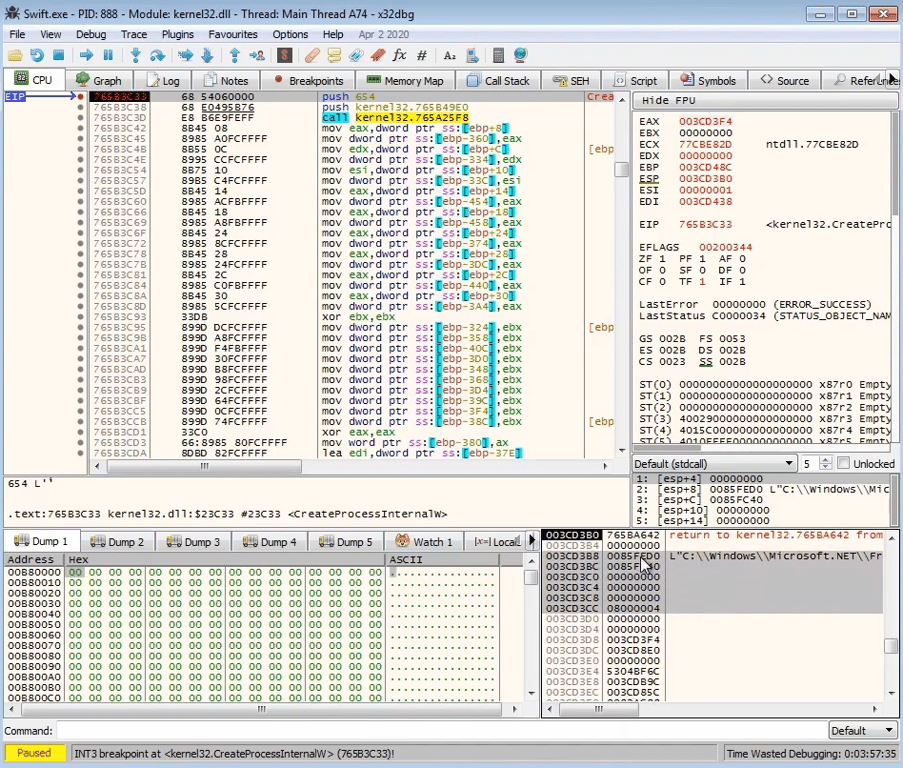This screenshot has height=768, width=903.
Task: Click the fx functions toolbar icon
Action: [400, 56]
